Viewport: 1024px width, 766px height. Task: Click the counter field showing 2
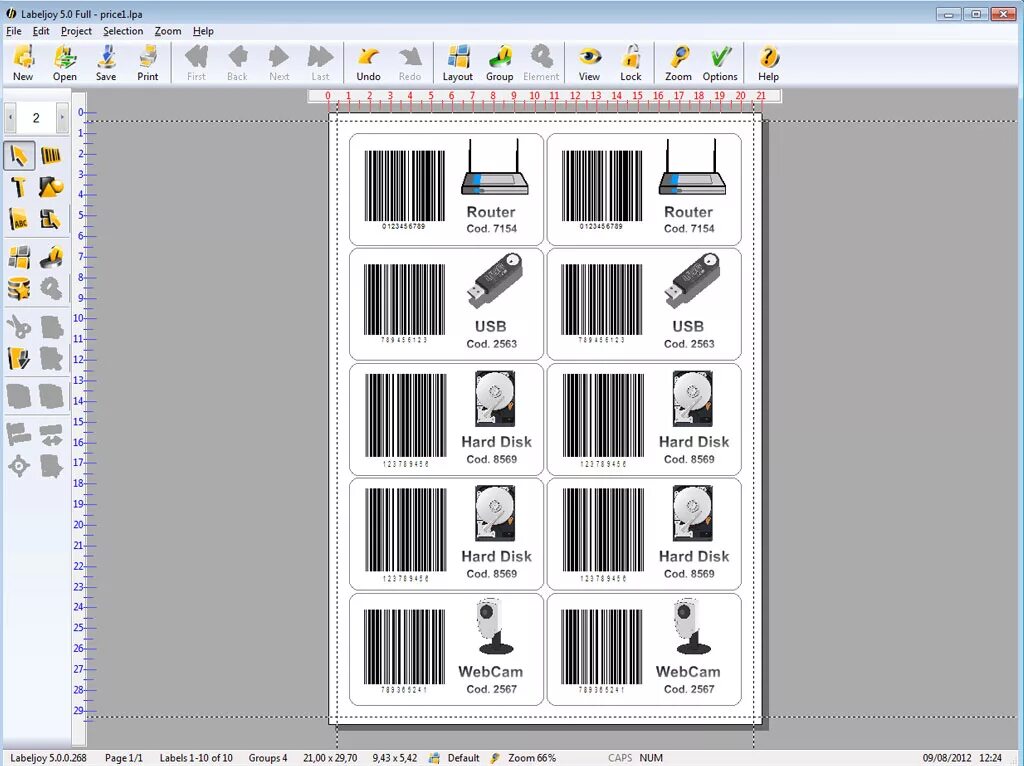pyautogui.click(x=36, y=118)
